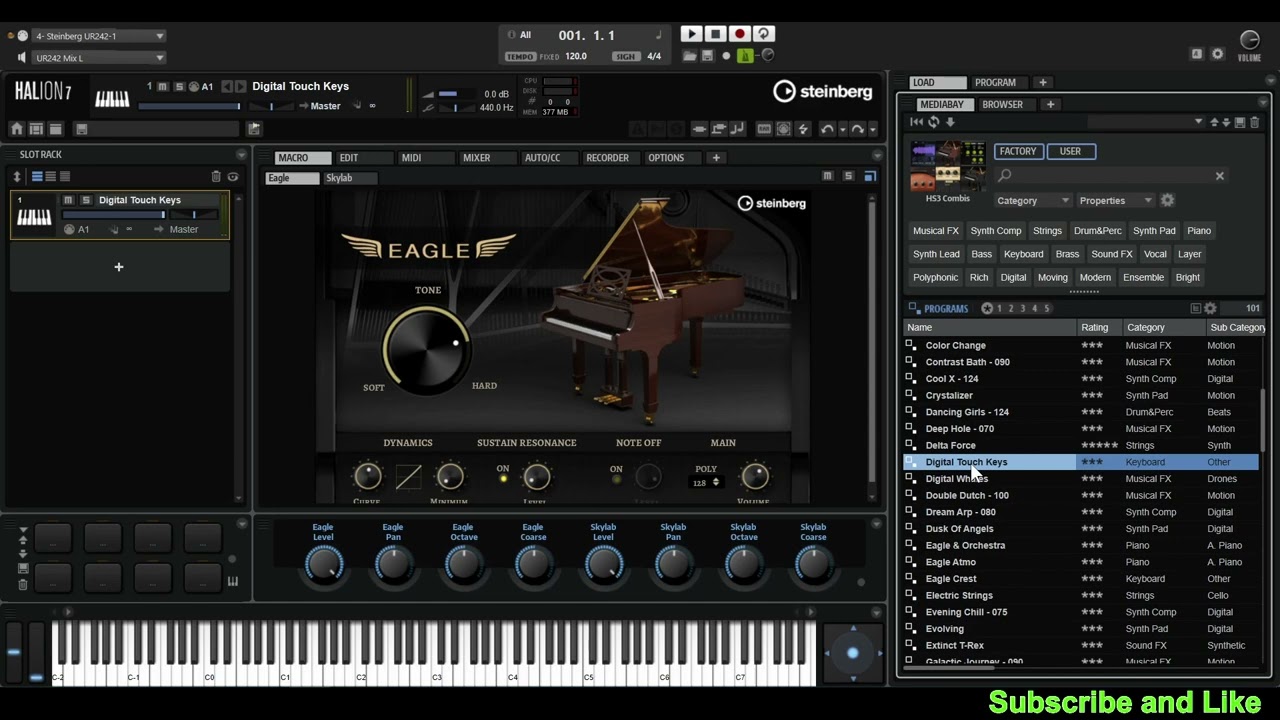
Task: Open the Category attribute dropdown
Action: 1032,201
